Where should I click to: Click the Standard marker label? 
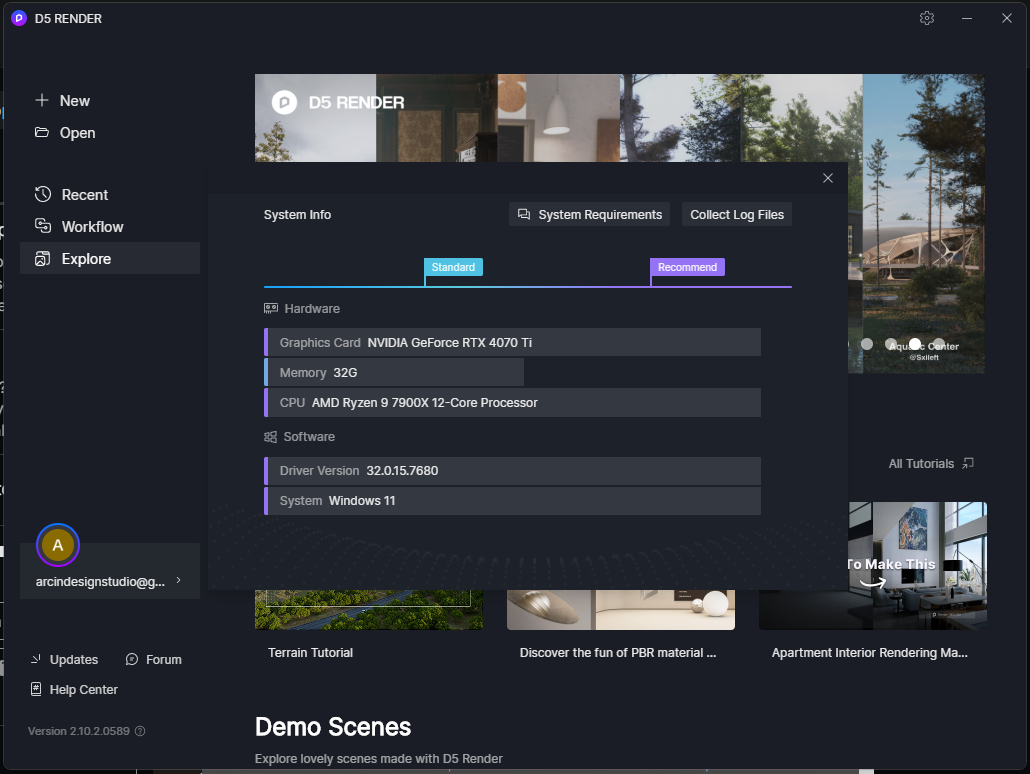tap(453, 267)
